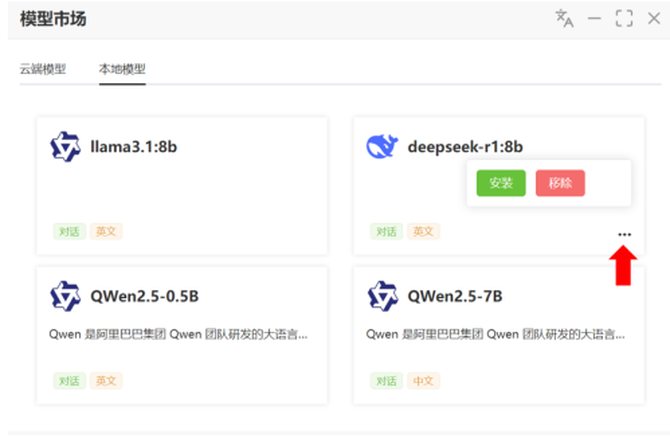Click the 对话 tag on llama3.1:8b card
This screenshot has width=670, height=438.
69,232
